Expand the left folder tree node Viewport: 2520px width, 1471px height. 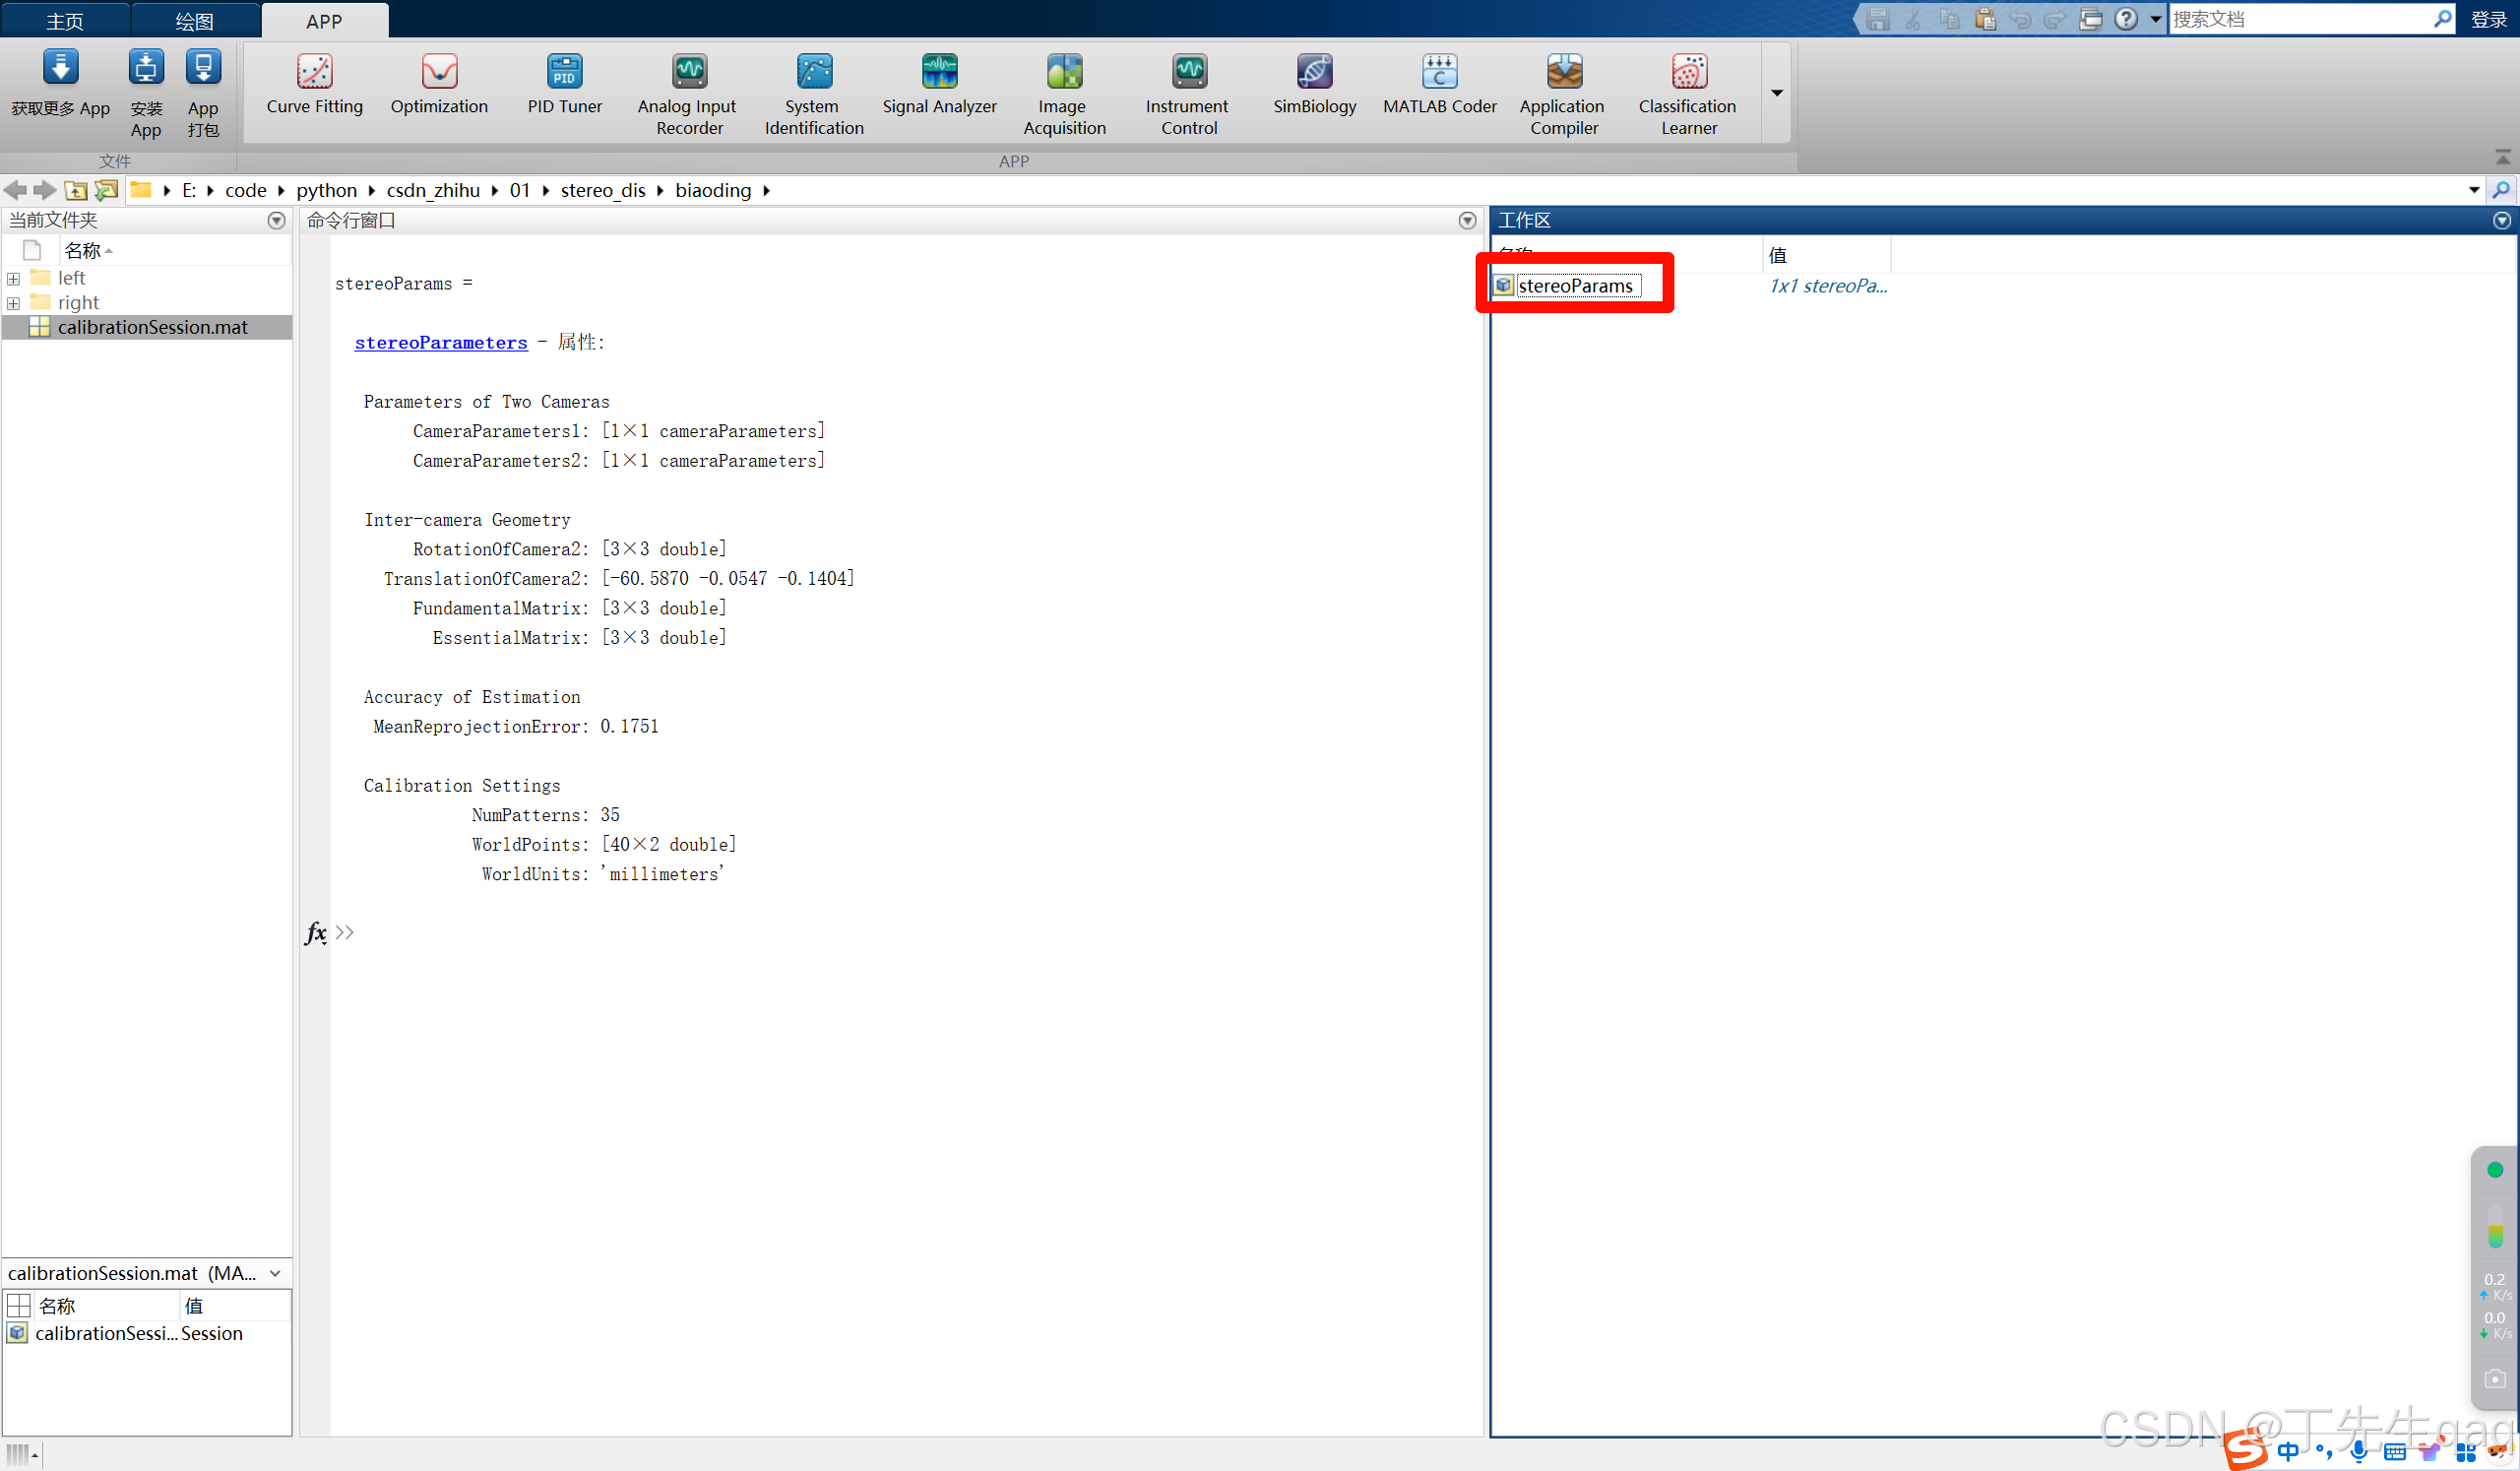(13, 279)
